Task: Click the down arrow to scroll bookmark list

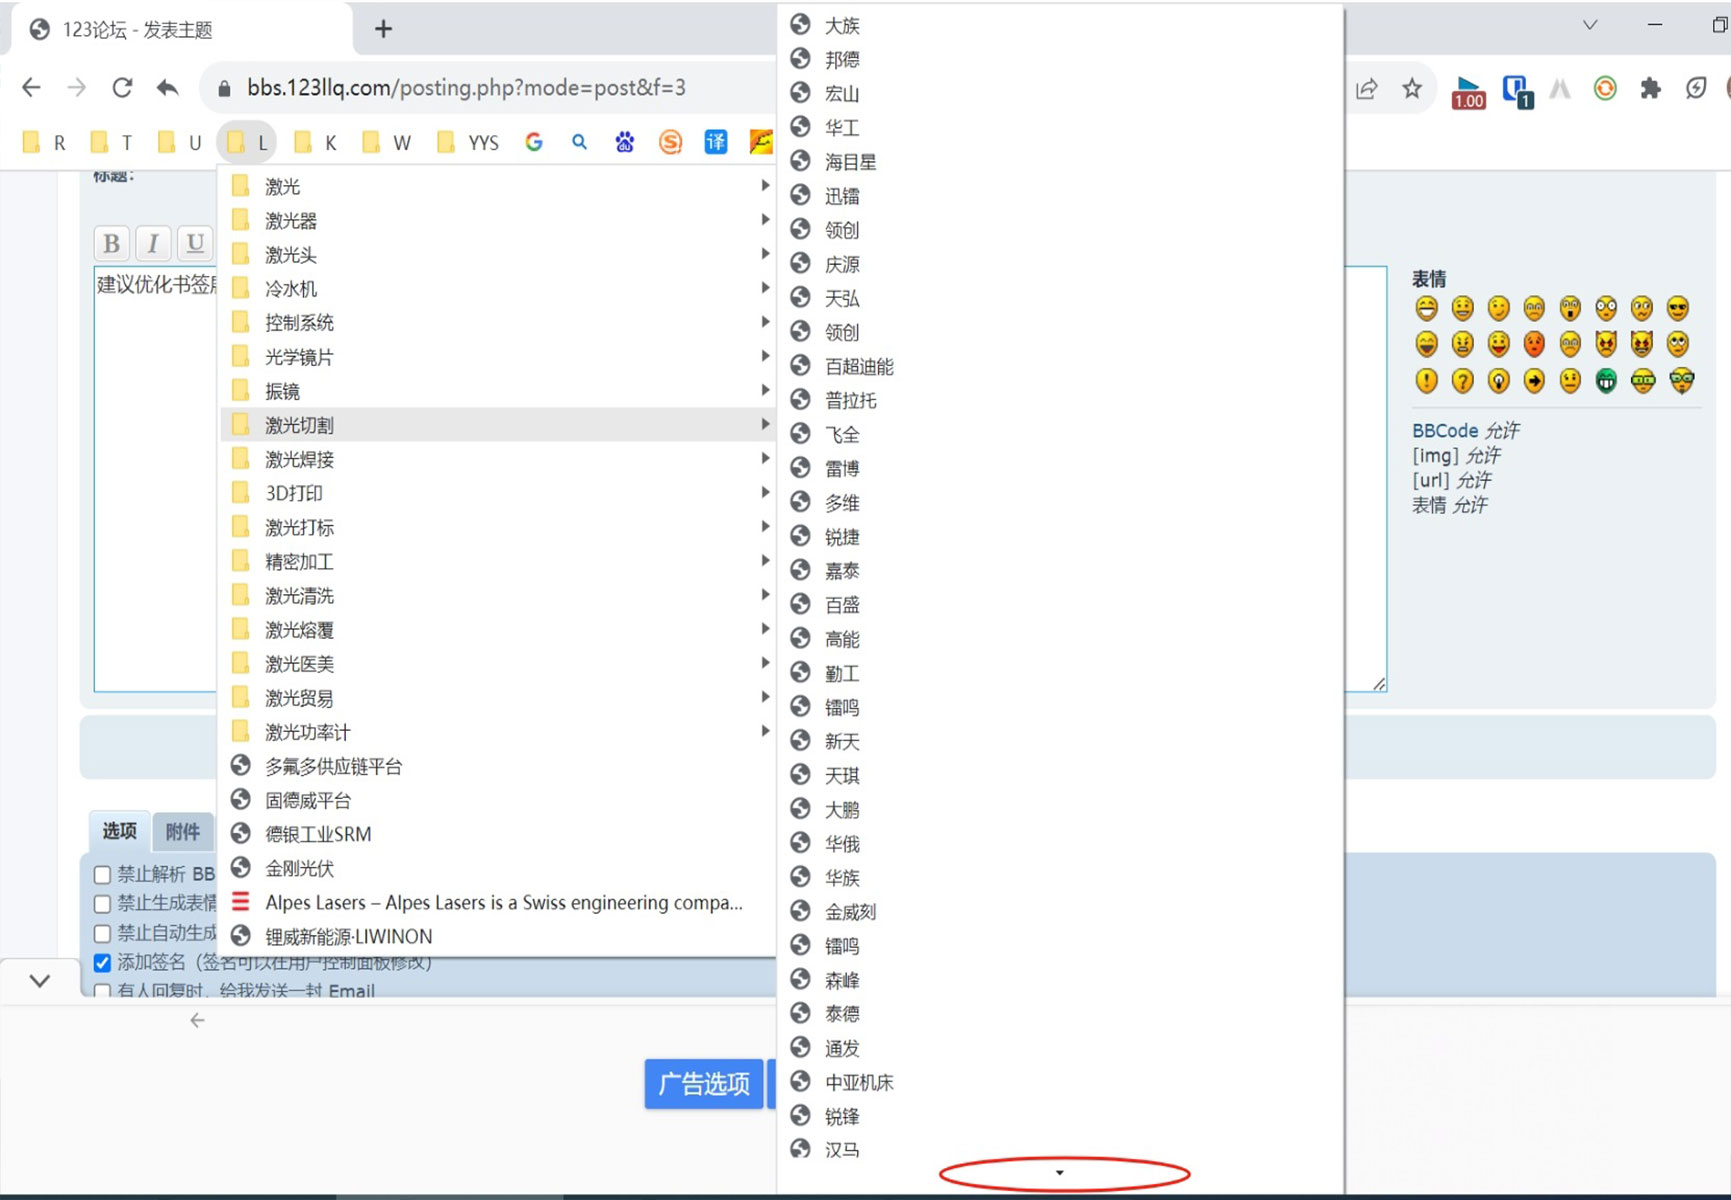Action: pyautogui.click(x=1060, y=1173)
